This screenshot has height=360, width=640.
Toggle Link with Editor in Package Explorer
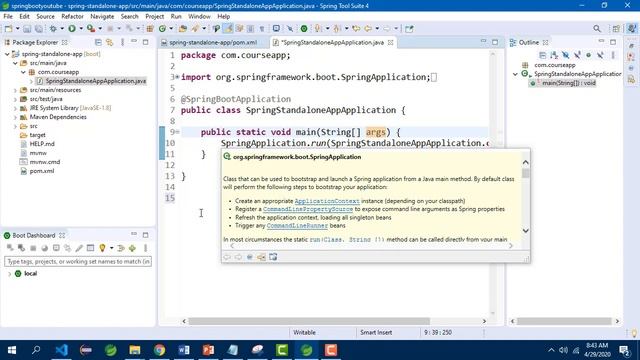[109, 42]
